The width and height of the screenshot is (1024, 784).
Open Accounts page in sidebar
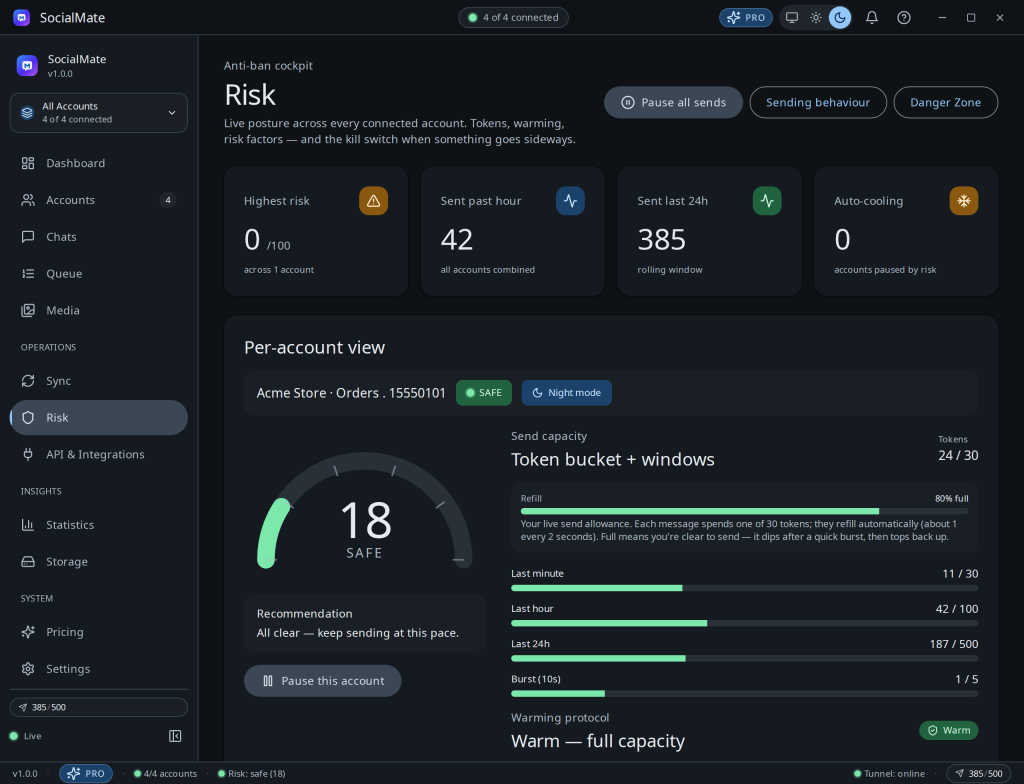[x=99, y=200]
